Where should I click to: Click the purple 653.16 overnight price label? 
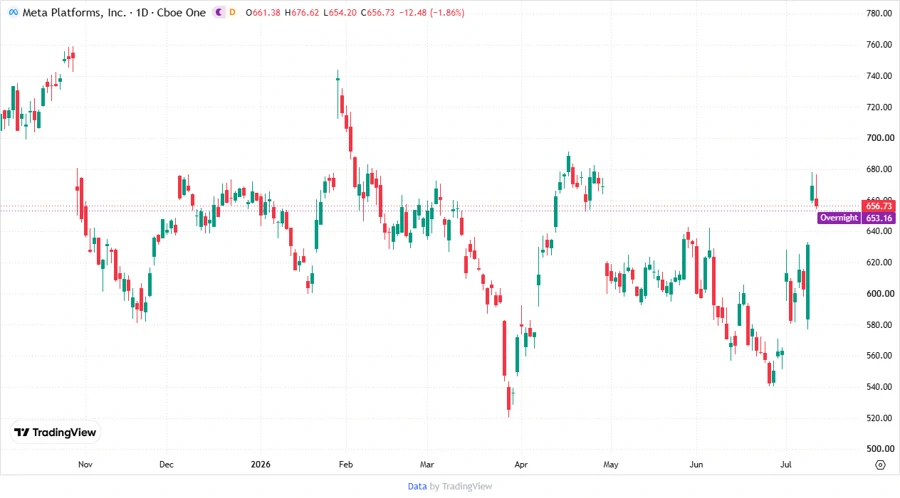click(x=879, y=218)
